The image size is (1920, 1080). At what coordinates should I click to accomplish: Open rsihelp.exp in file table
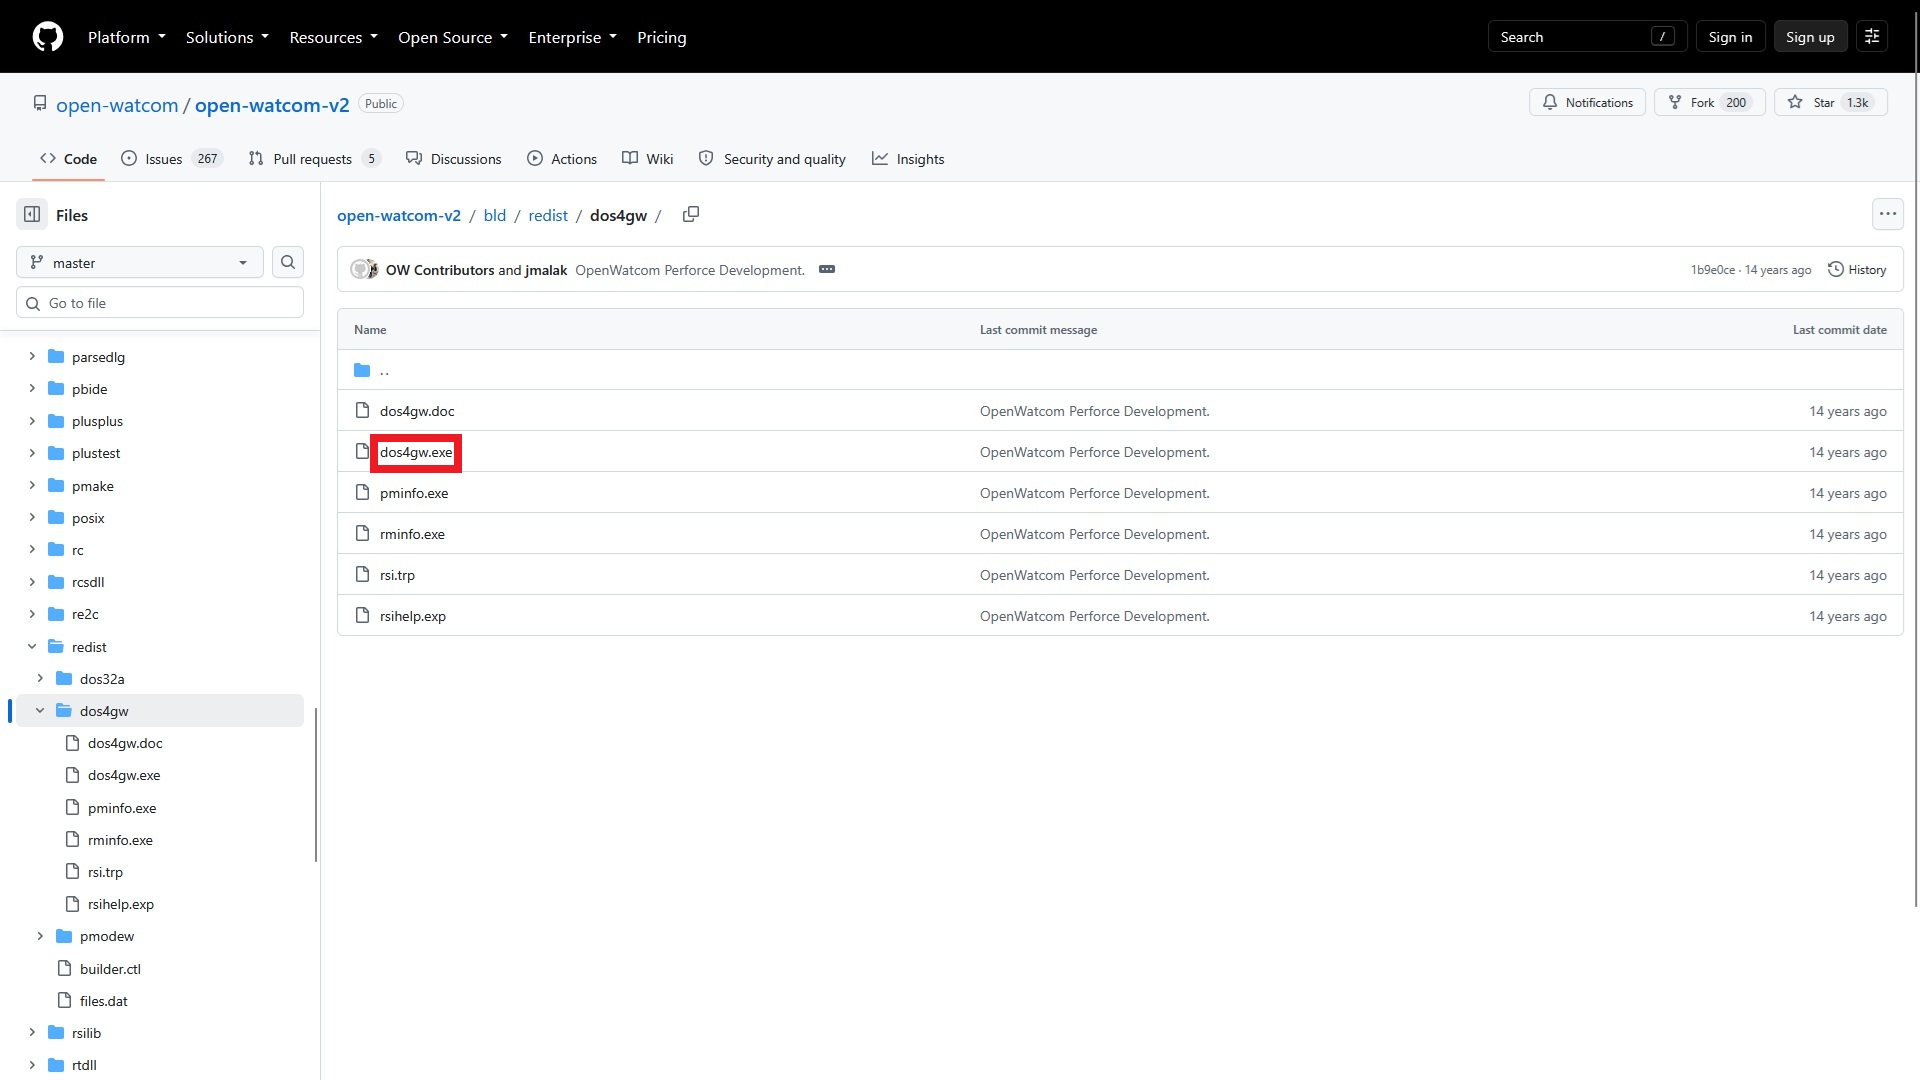[413, 616]
